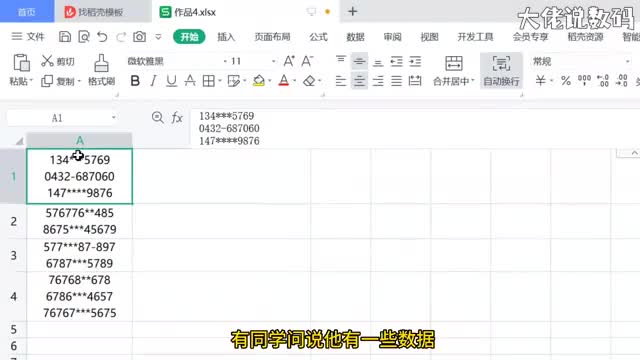Switch to the Review tab
The height and width of the screenshot is (360, 640).
click(x=392, y=37)
